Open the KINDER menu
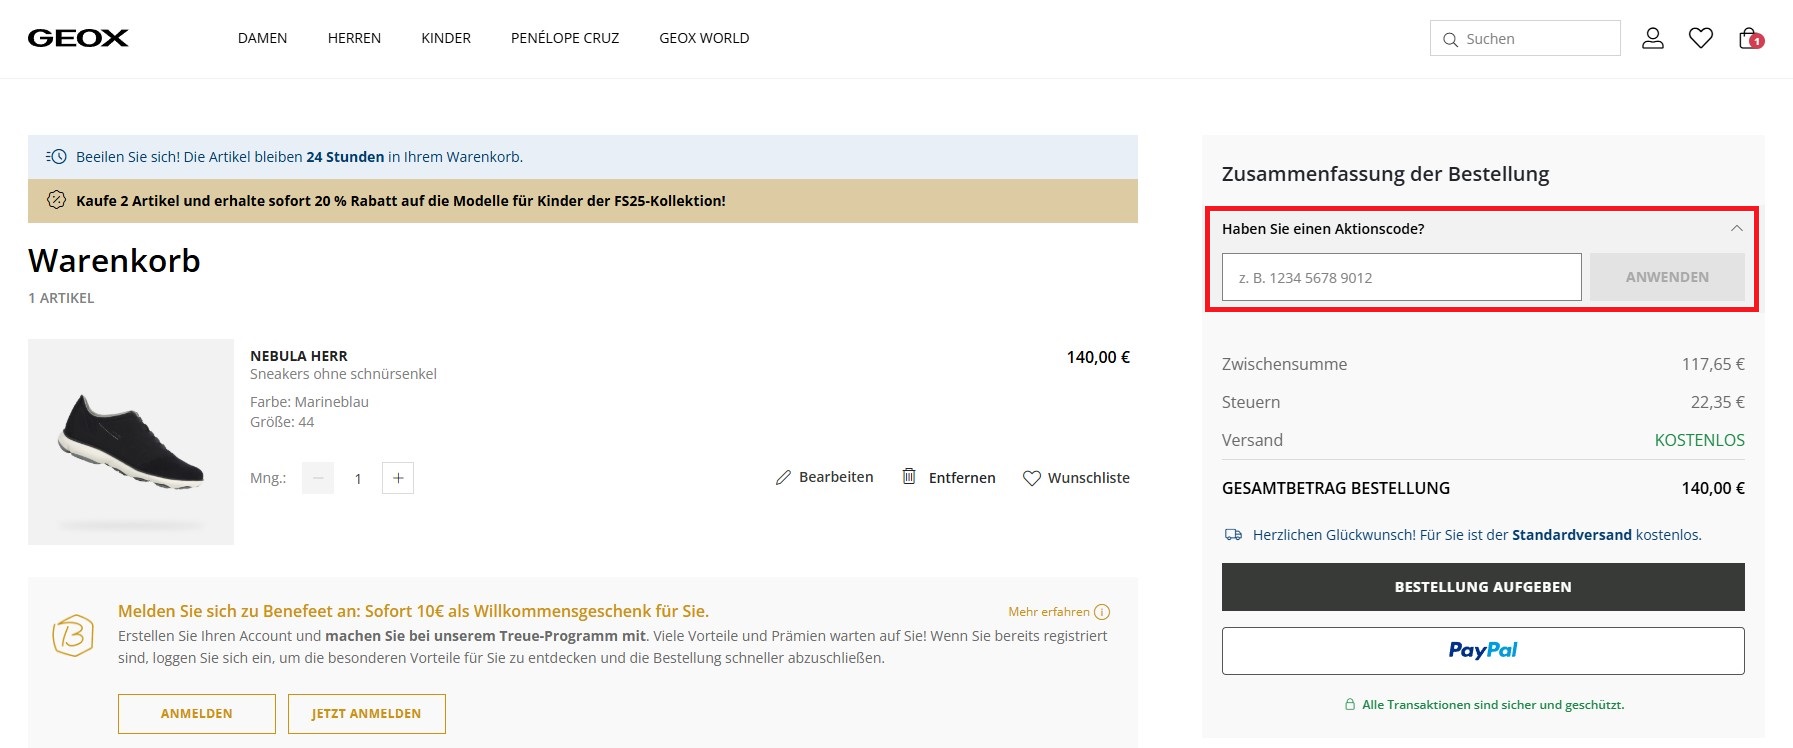The image size is (1793, 748). (446, 38)
